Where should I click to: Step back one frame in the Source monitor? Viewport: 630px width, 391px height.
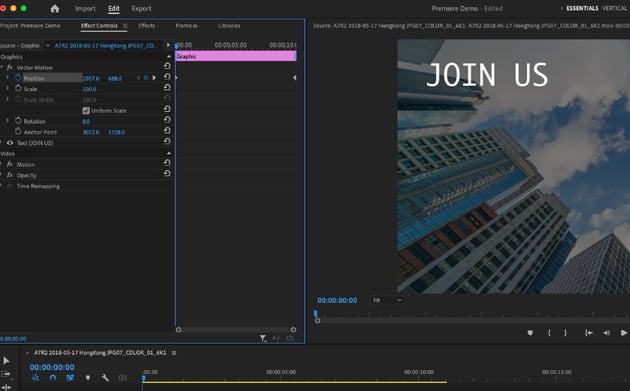click(607, 333)
